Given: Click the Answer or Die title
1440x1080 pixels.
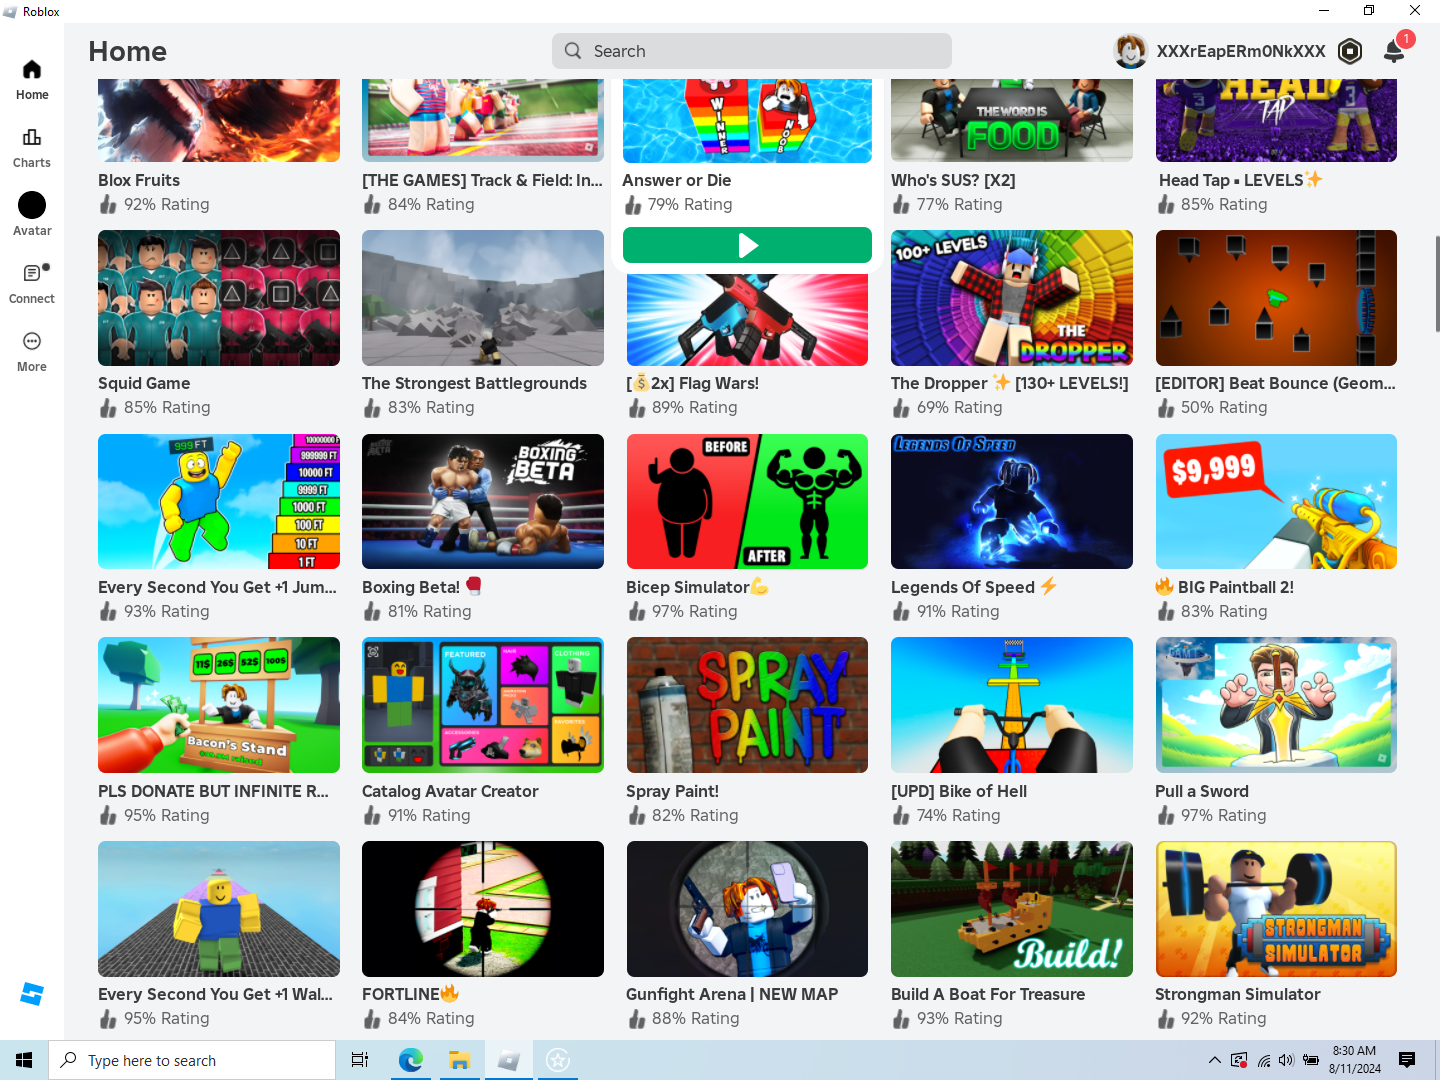Looking at the screenshot, I should [x=677, y=180].
